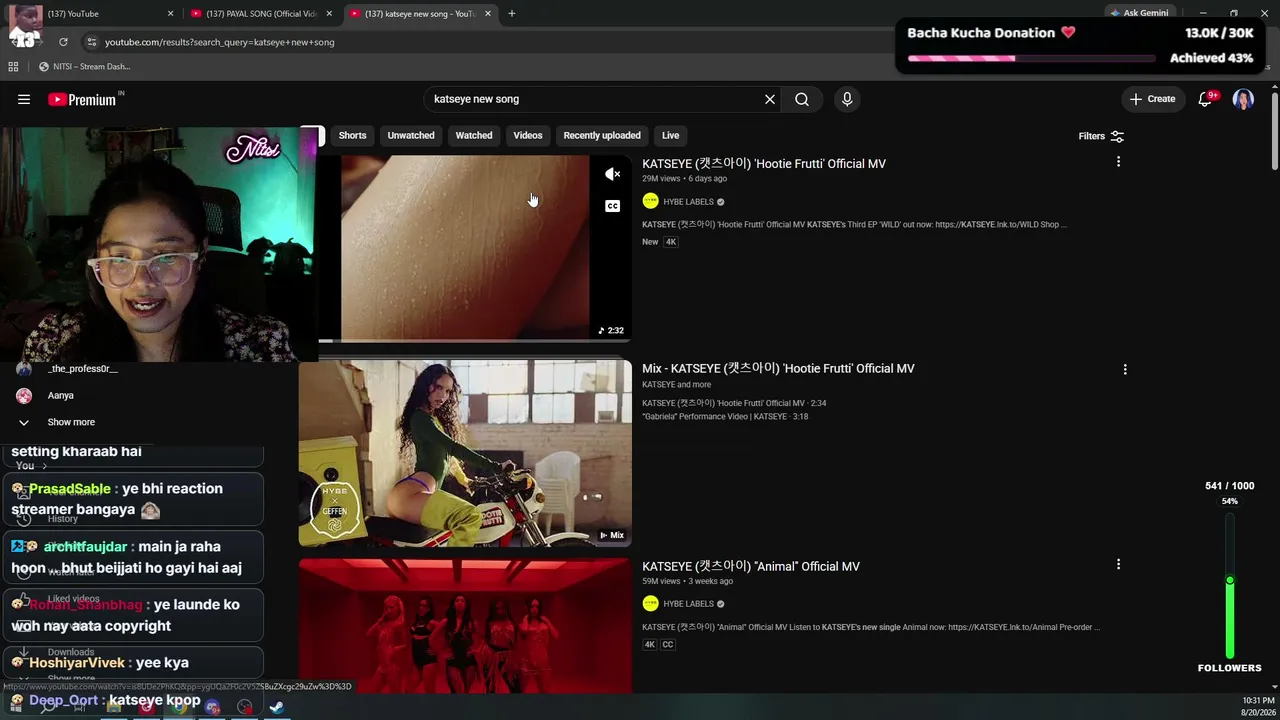Toggle captions on the Hootie Frutti preview

(613, 206)
